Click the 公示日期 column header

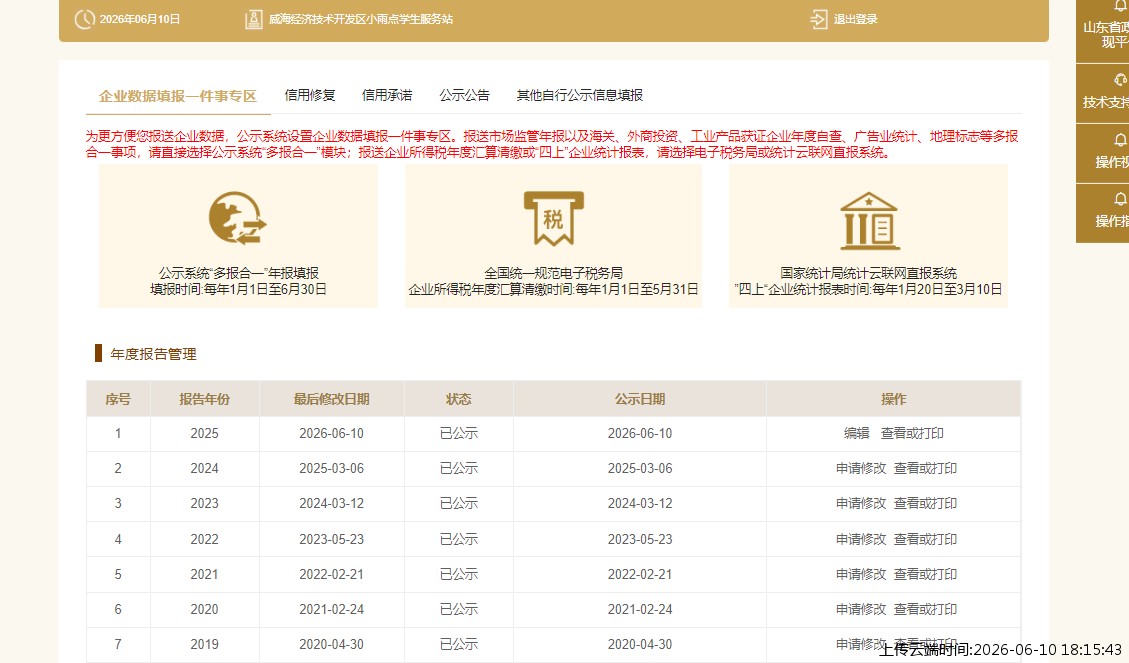point(640,400)
